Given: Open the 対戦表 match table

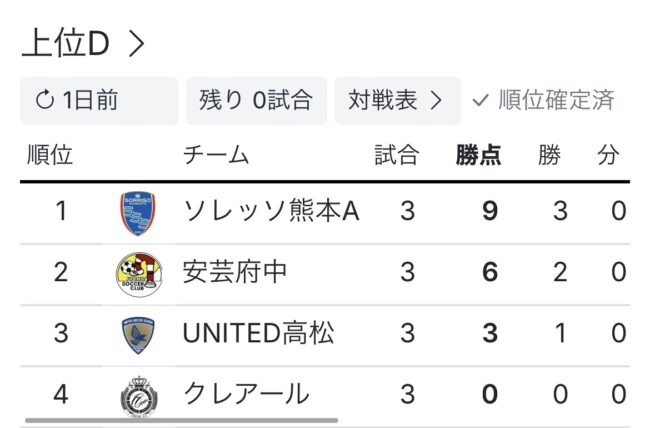Looking at the screenshot, I should point(396,101).
